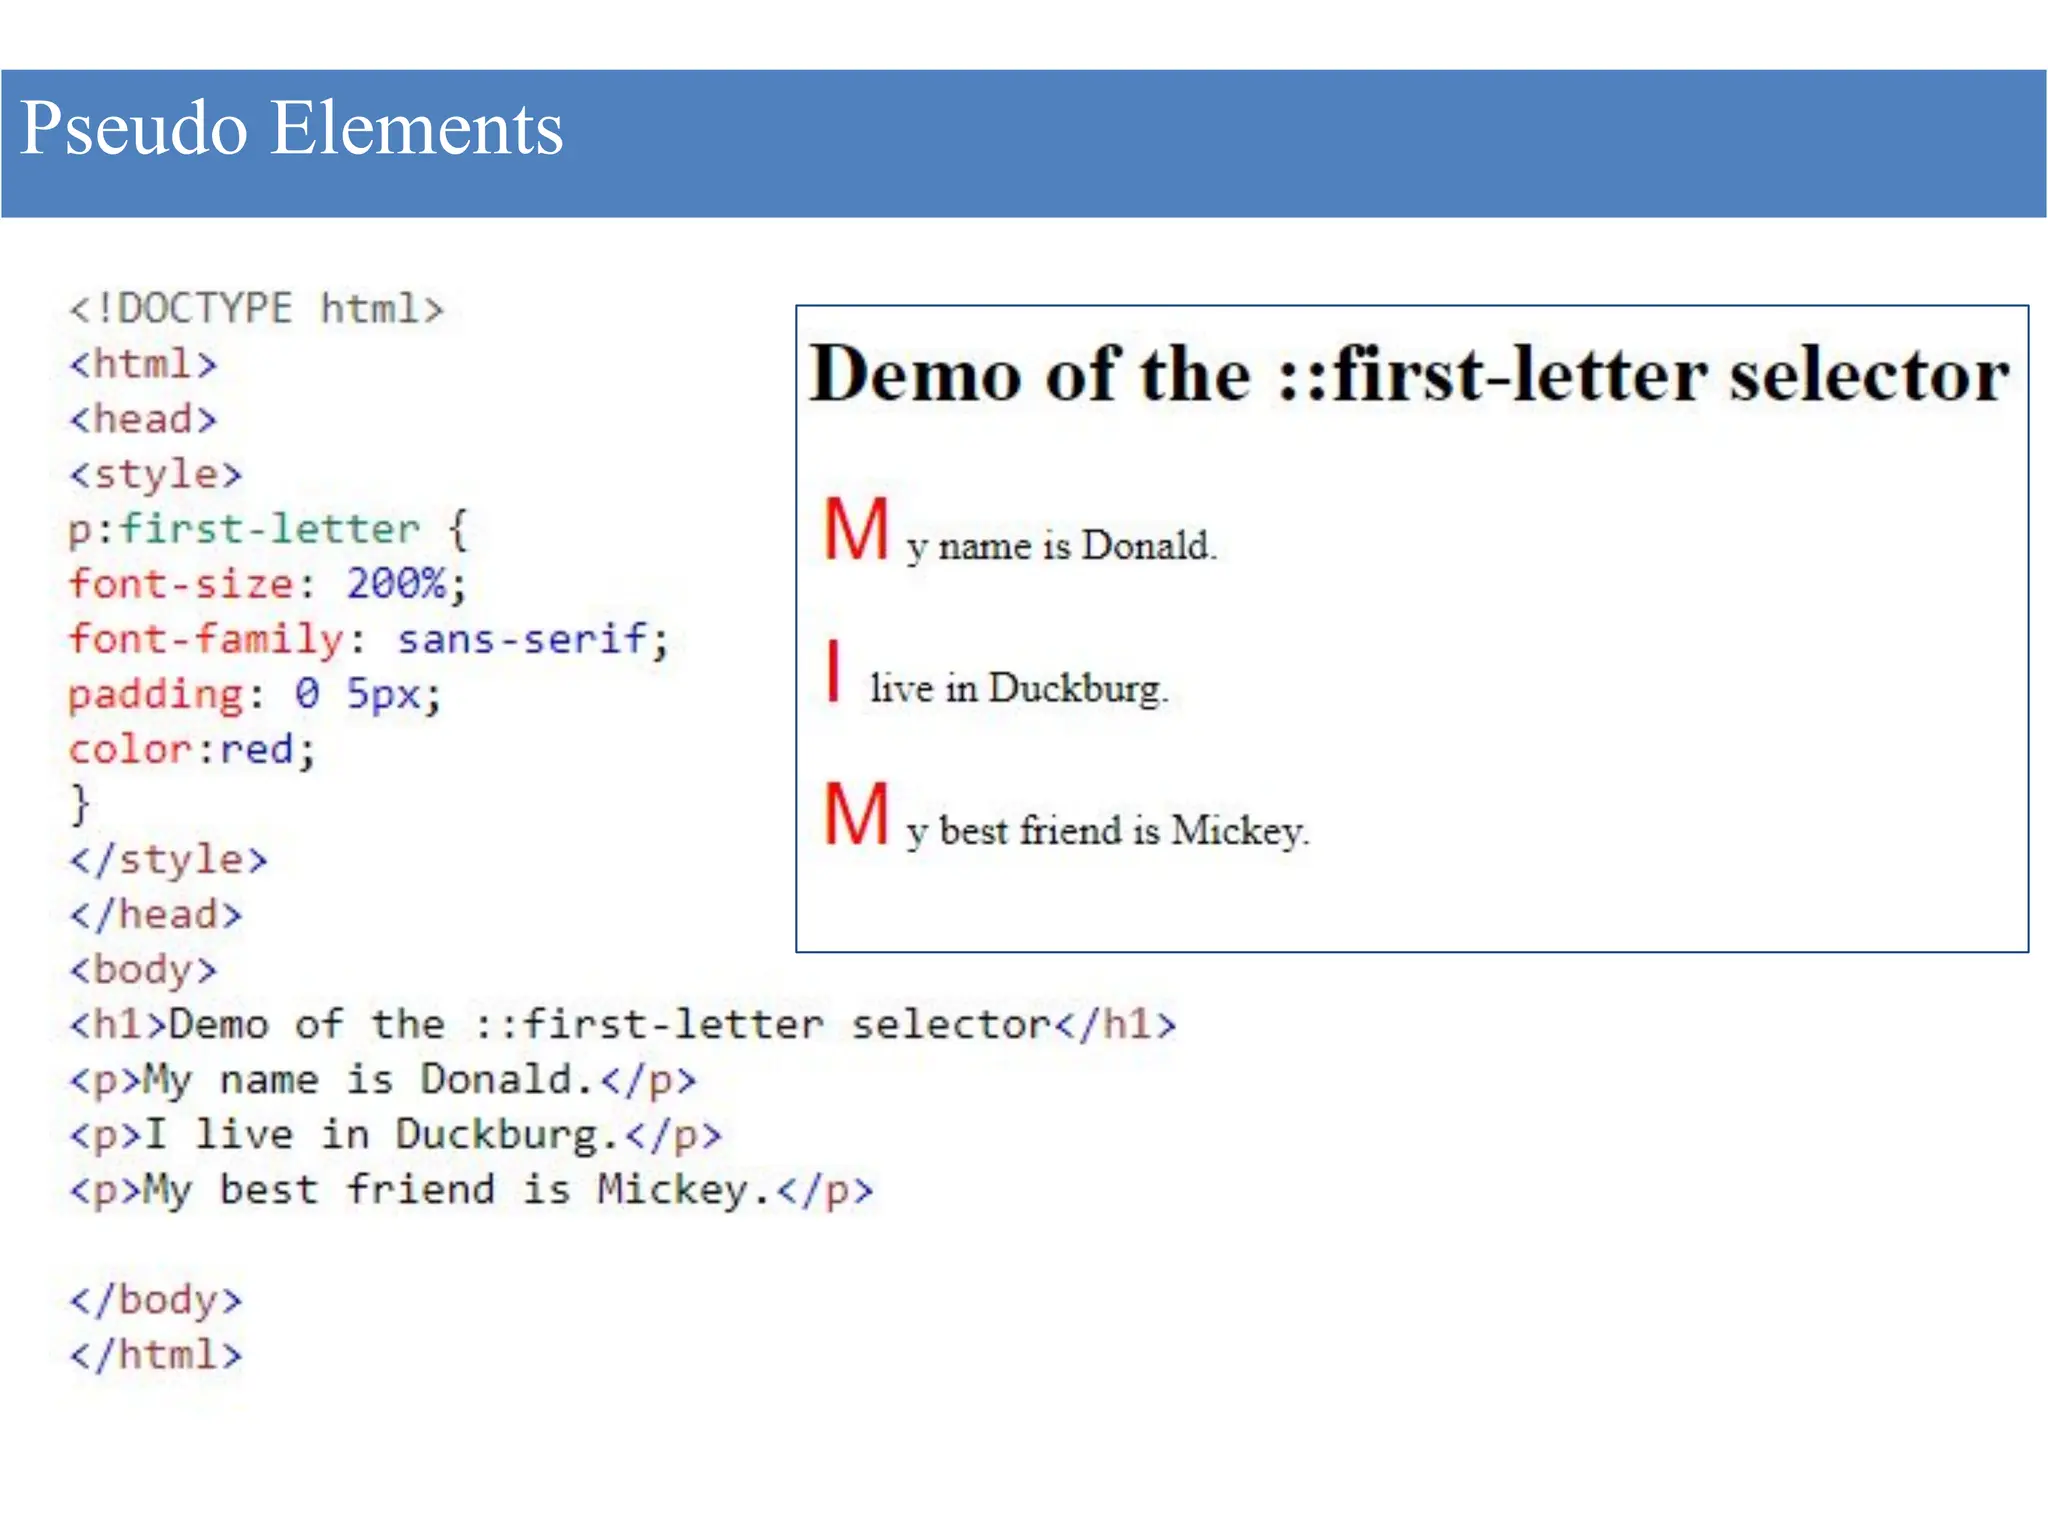Viewport: 2048px width, 1536px height.
Task: Click the closing '</head>' tag line
Action: (155, 914)
